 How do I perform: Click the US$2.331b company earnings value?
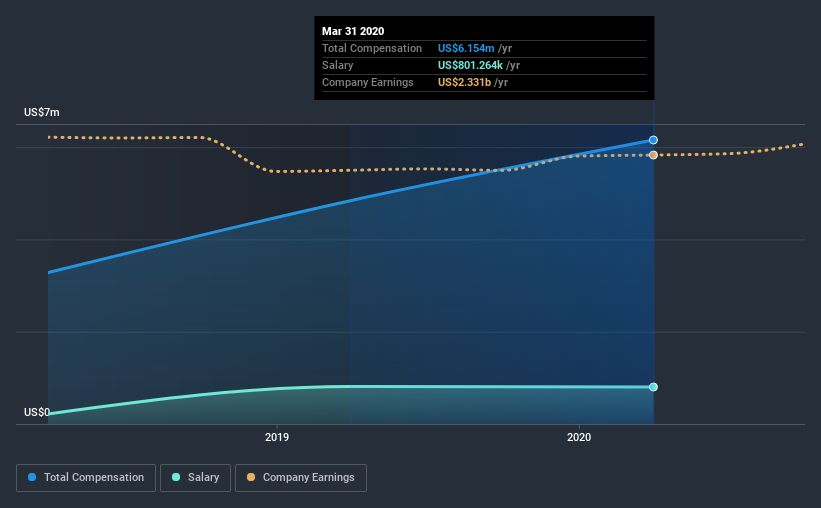[x=464, y=82]
